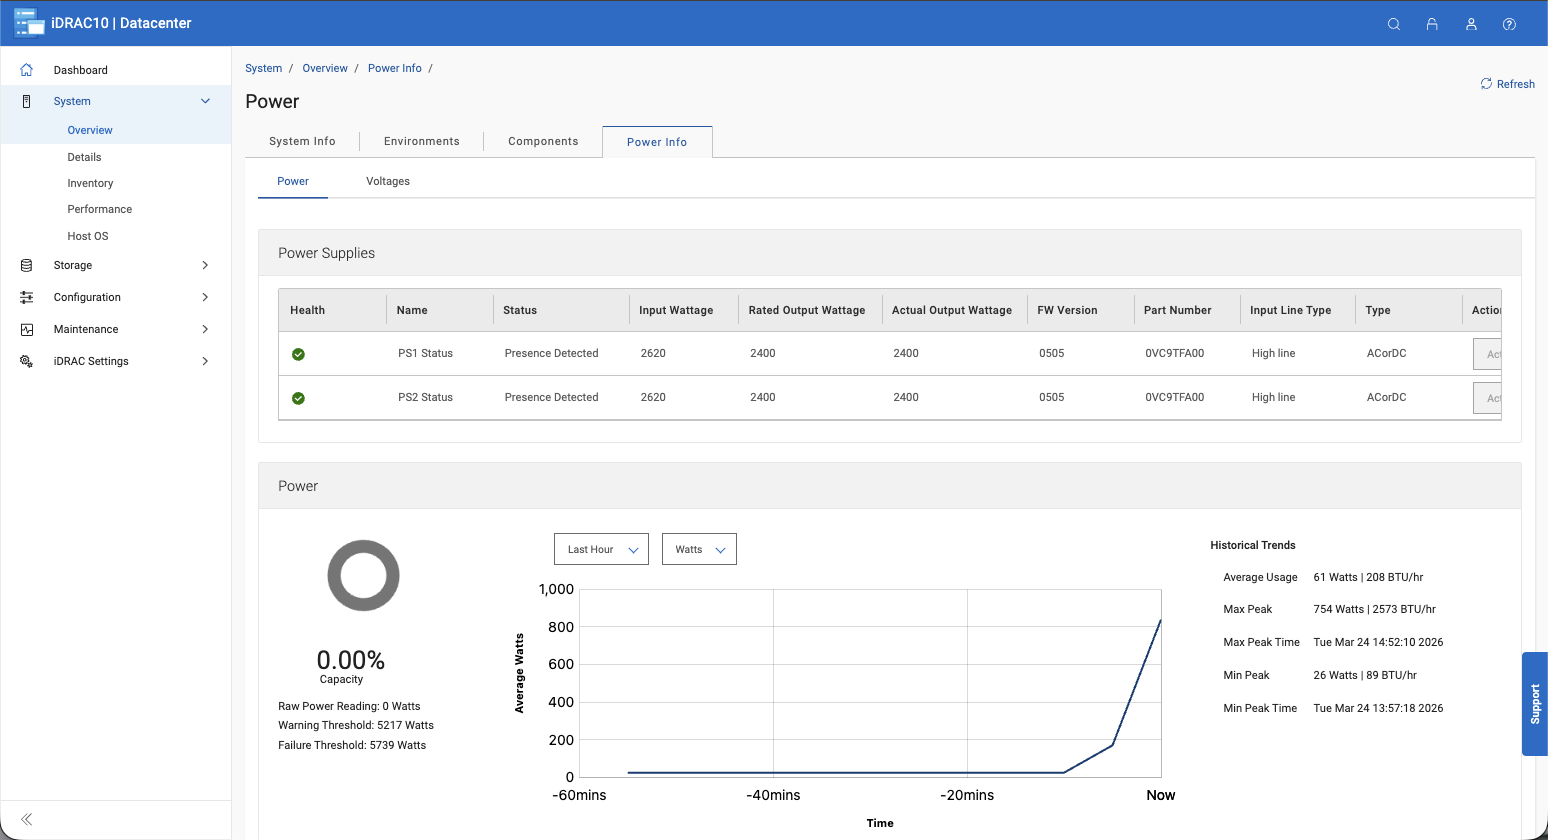Open the Support side tab

[1535, 704]
